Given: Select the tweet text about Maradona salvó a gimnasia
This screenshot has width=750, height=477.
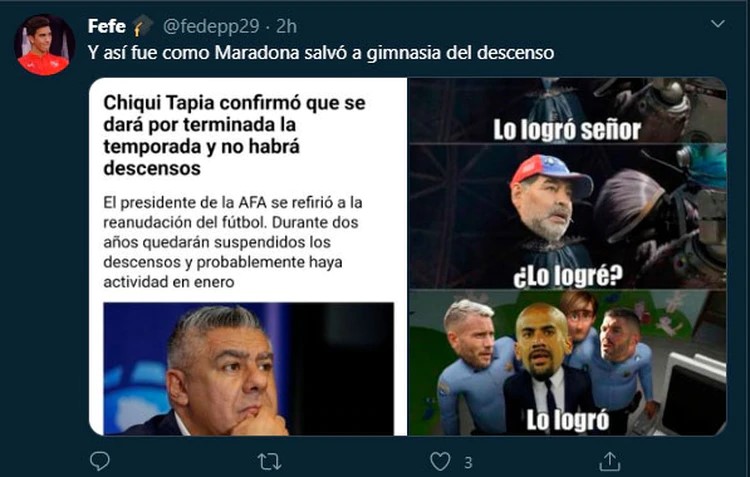Looking at the screenshot, I should pyautogui.click(x=320, y=53).
